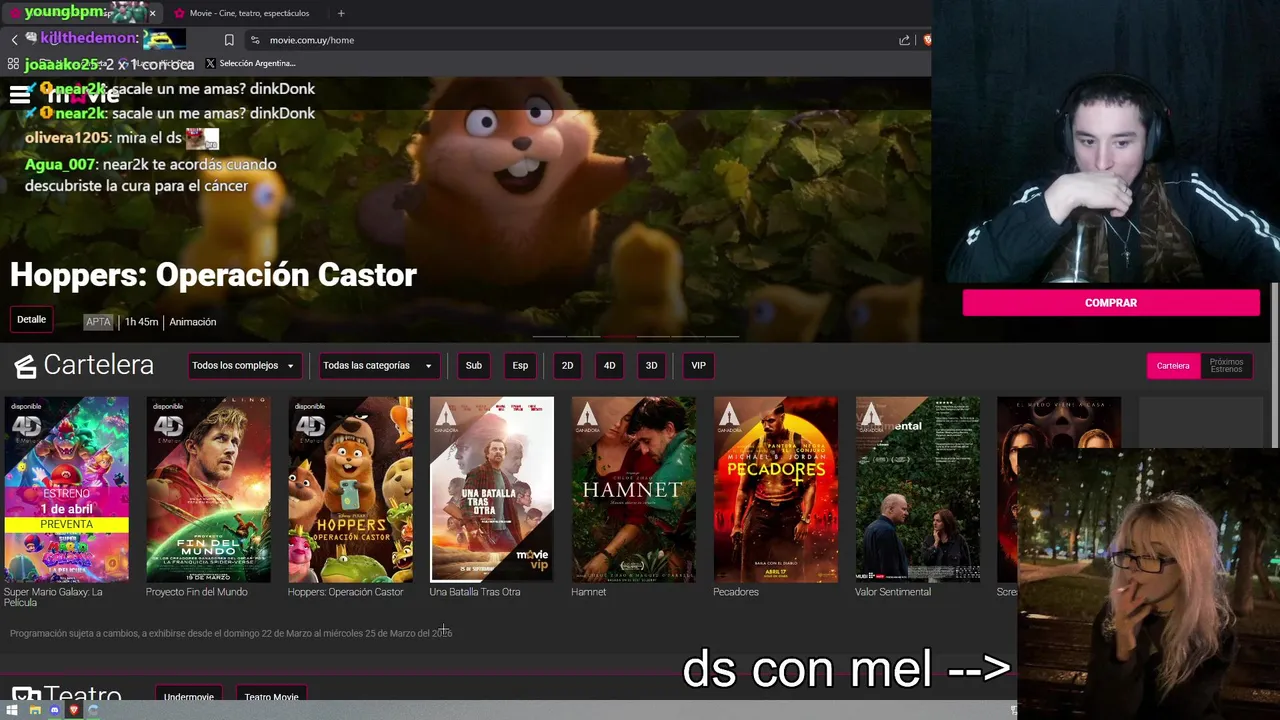Screen dimensions: 1280x720
Task: Expand the Todas las categorías dropdown
Action: 378,366
